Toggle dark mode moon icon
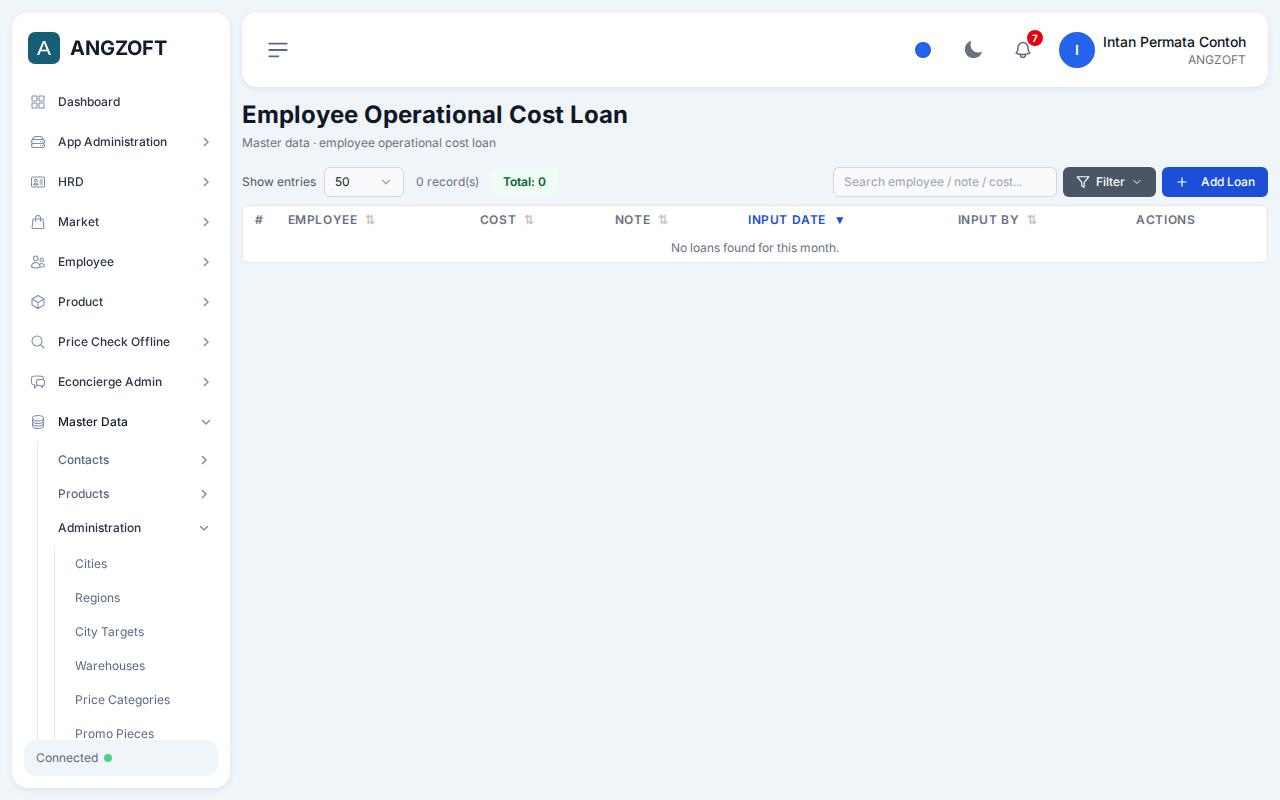The image size is (1280, 800). pos(973,50)
